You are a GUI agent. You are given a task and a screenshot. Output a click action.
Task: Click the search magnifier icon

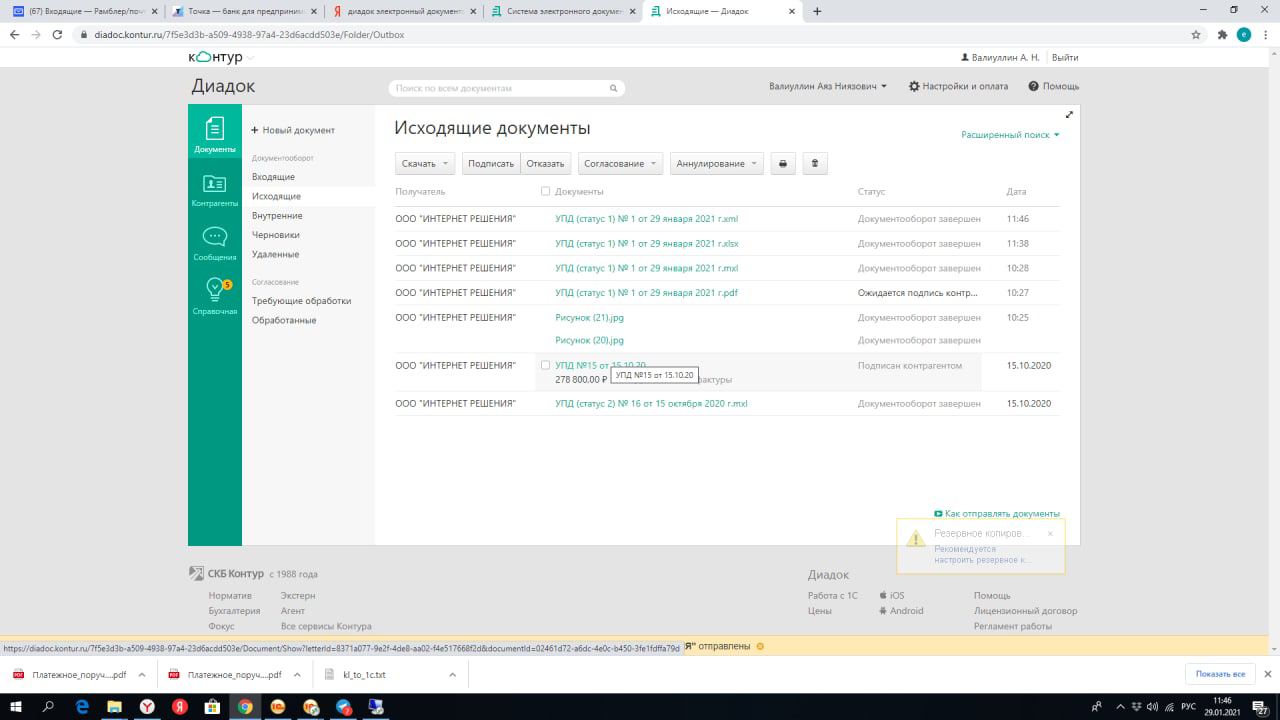(615, 88)
